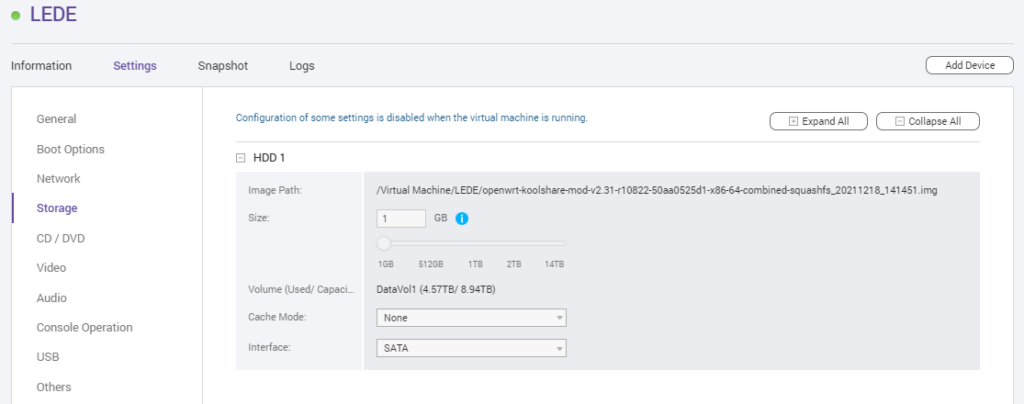
Task: Open the Logs tab
Action: [302, 66]
